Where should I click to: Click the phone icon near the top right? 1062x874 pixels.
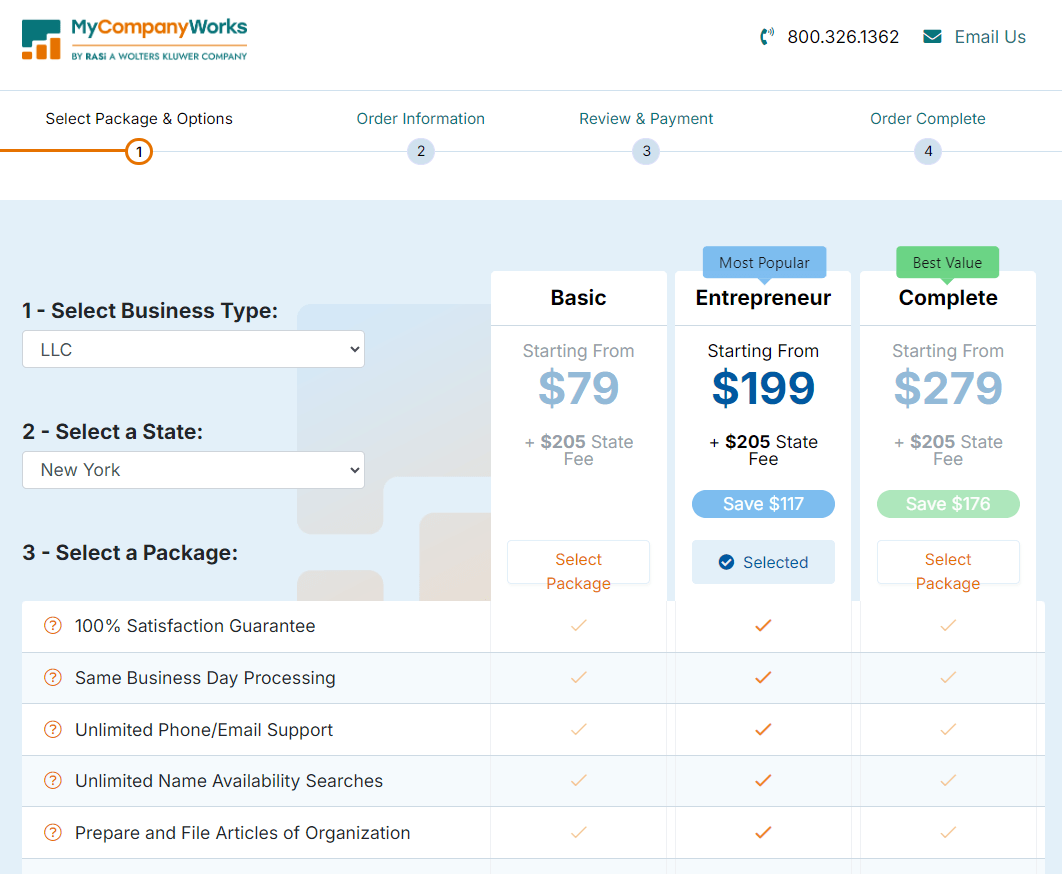click(766, 36)
